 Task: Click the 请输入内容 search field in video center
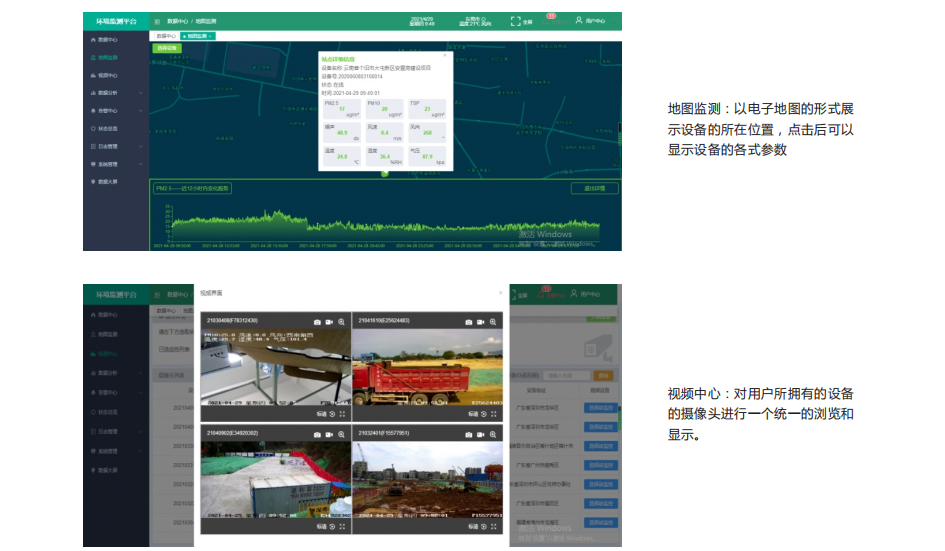(x=566, y=376)
